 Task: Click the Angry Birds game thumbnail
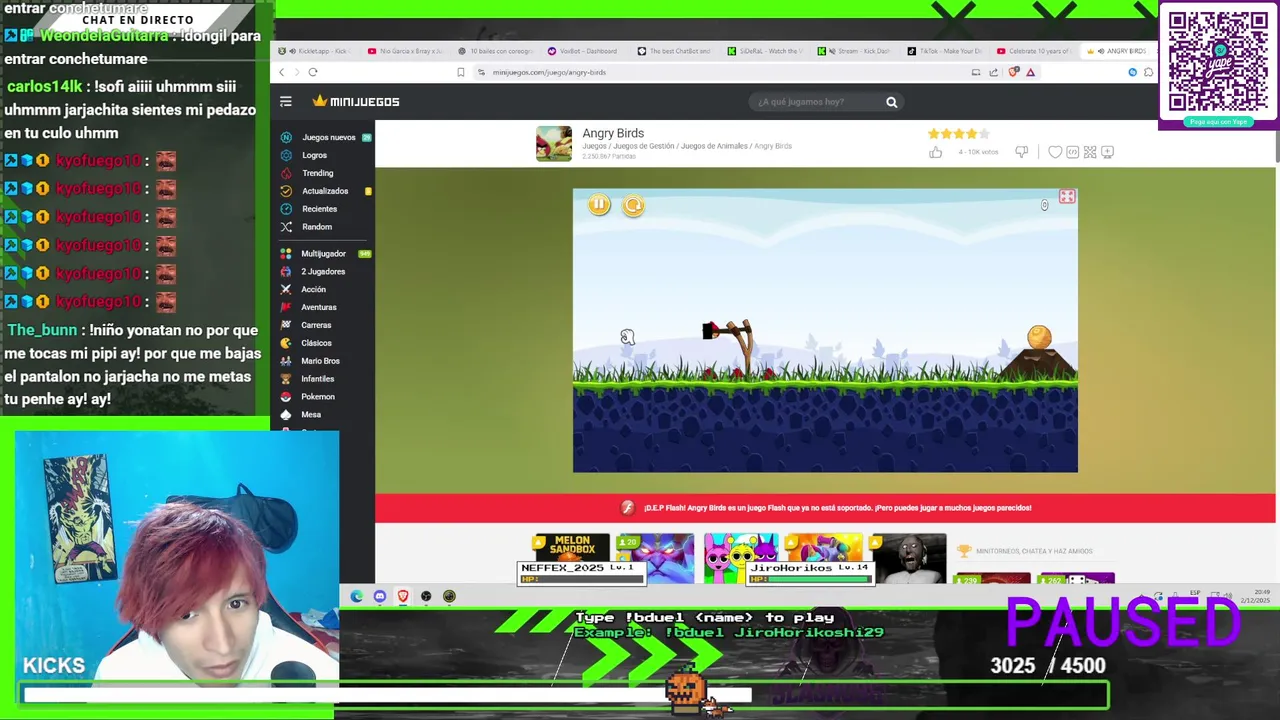tap(554, 143)
